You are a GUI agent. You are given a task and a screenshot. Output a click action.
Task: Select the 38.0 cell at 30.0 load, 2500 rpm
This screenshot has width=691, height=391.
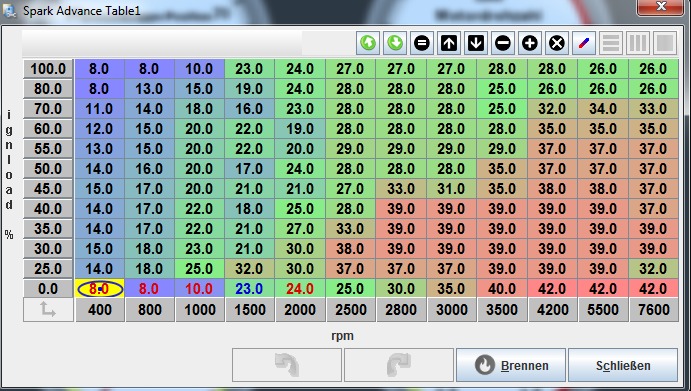click(350, 249)
